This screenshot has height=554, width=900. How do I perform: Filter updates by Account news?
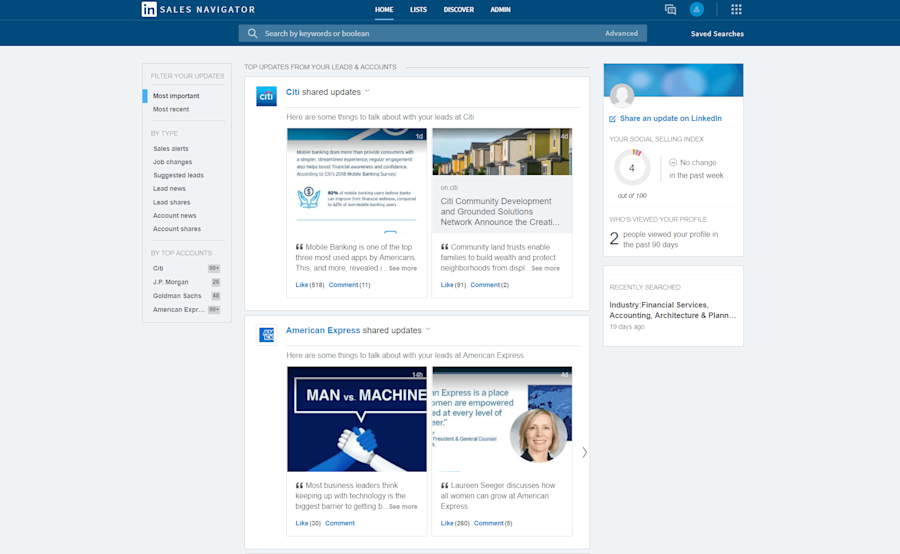(174, 215)
